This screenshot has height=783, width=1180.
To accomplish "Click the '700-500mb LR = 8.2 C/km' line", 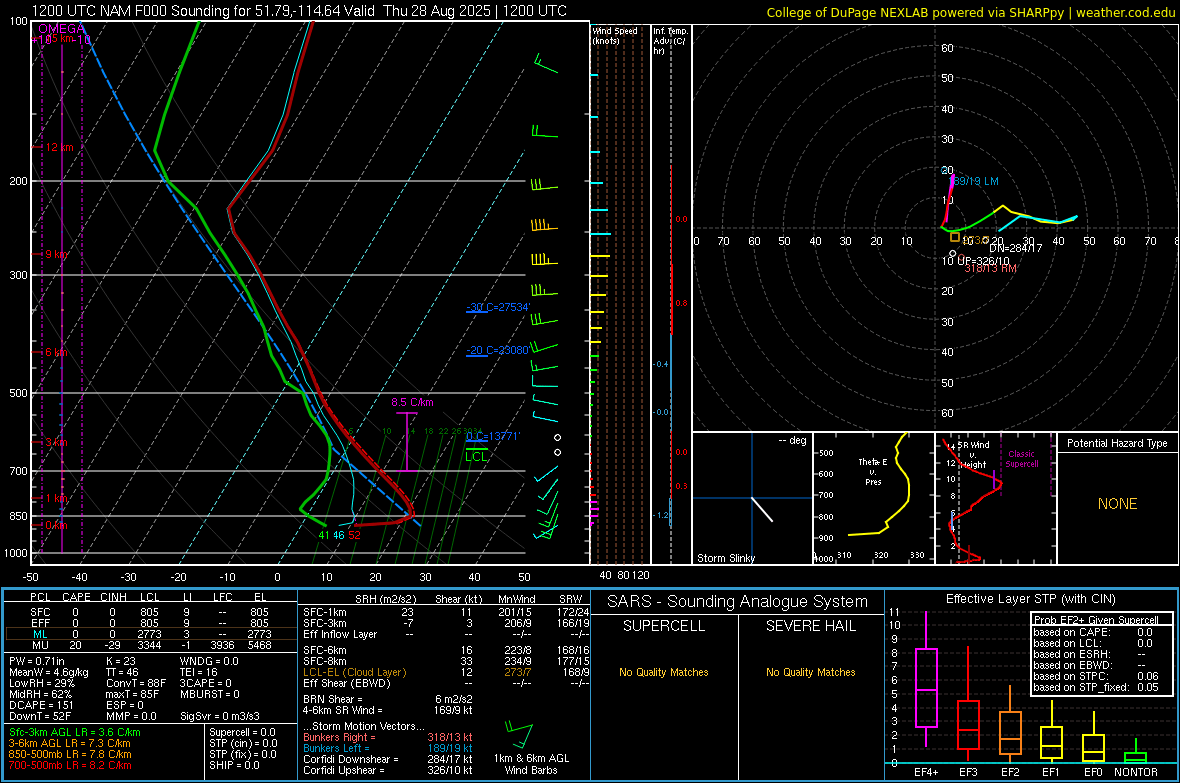I will click(x=70, y=765).
